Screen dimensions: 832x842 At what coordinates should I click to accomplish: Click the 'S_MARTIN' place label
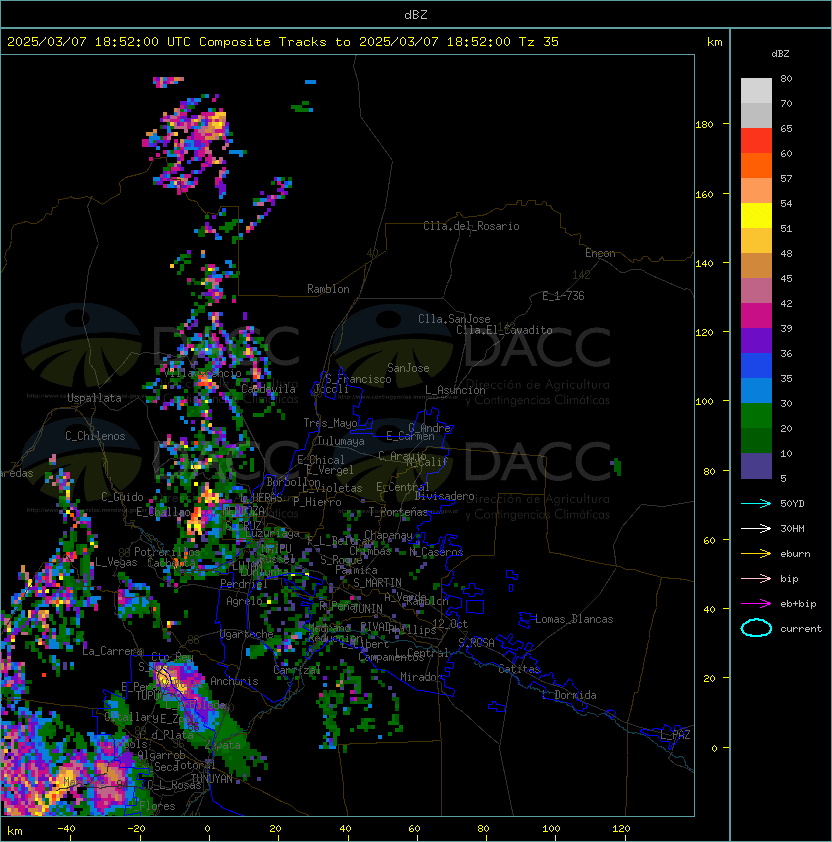coord(377,583)
